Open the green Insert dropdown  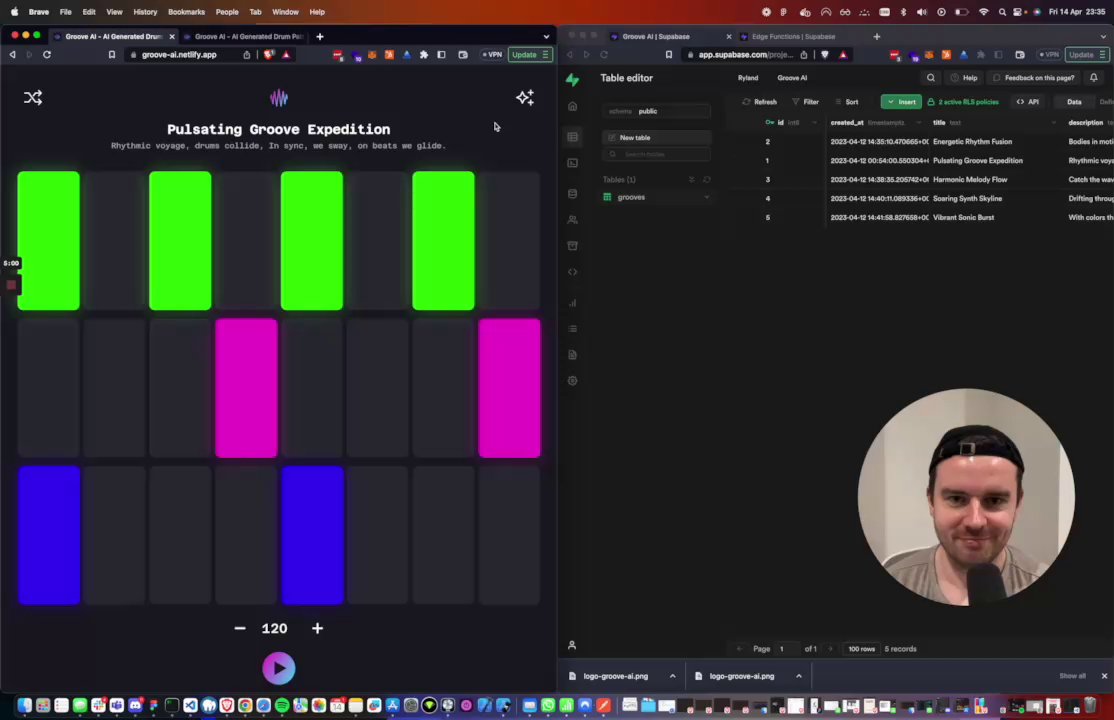pos(901,102)
